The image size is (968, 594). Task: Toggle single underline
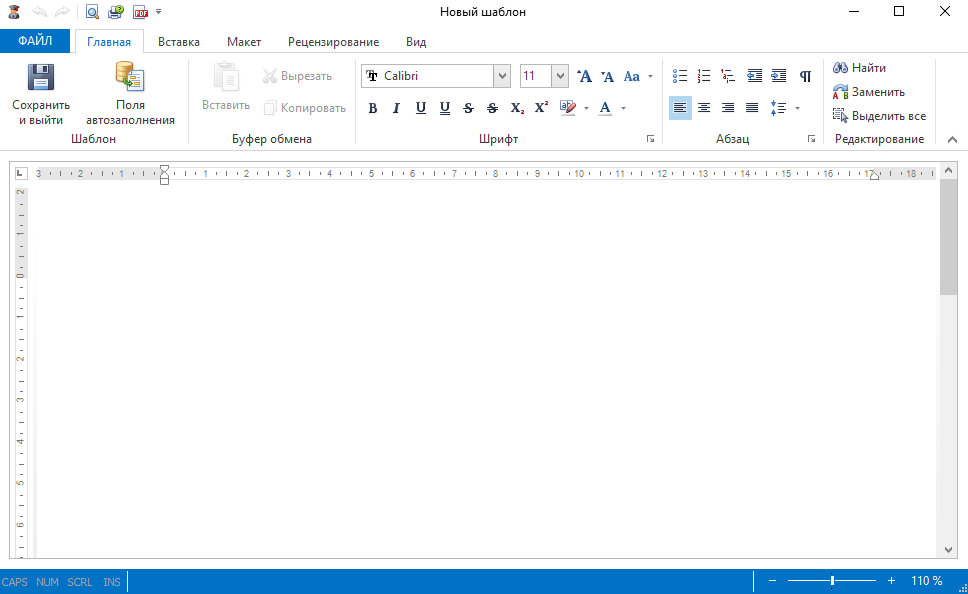(x=420, y=108)
